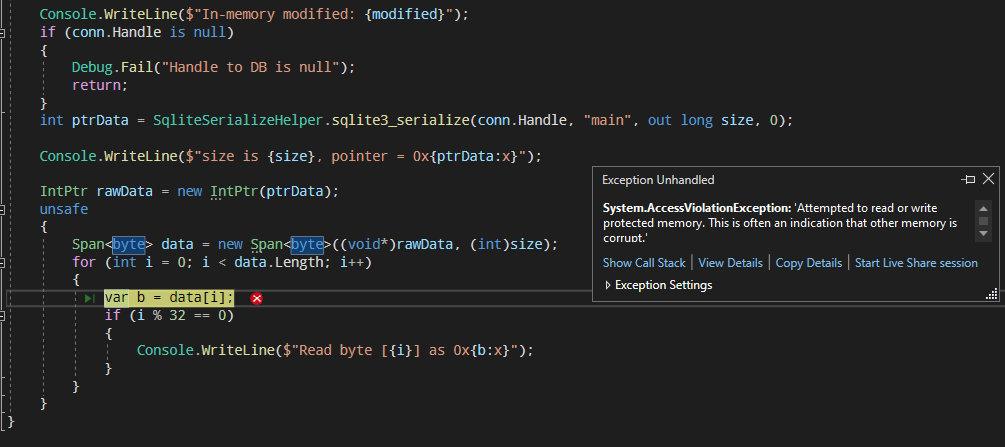The width and height of the screenshot is (1005, 447).
Task: Start Live Share session link
Action: pos(917,263)
